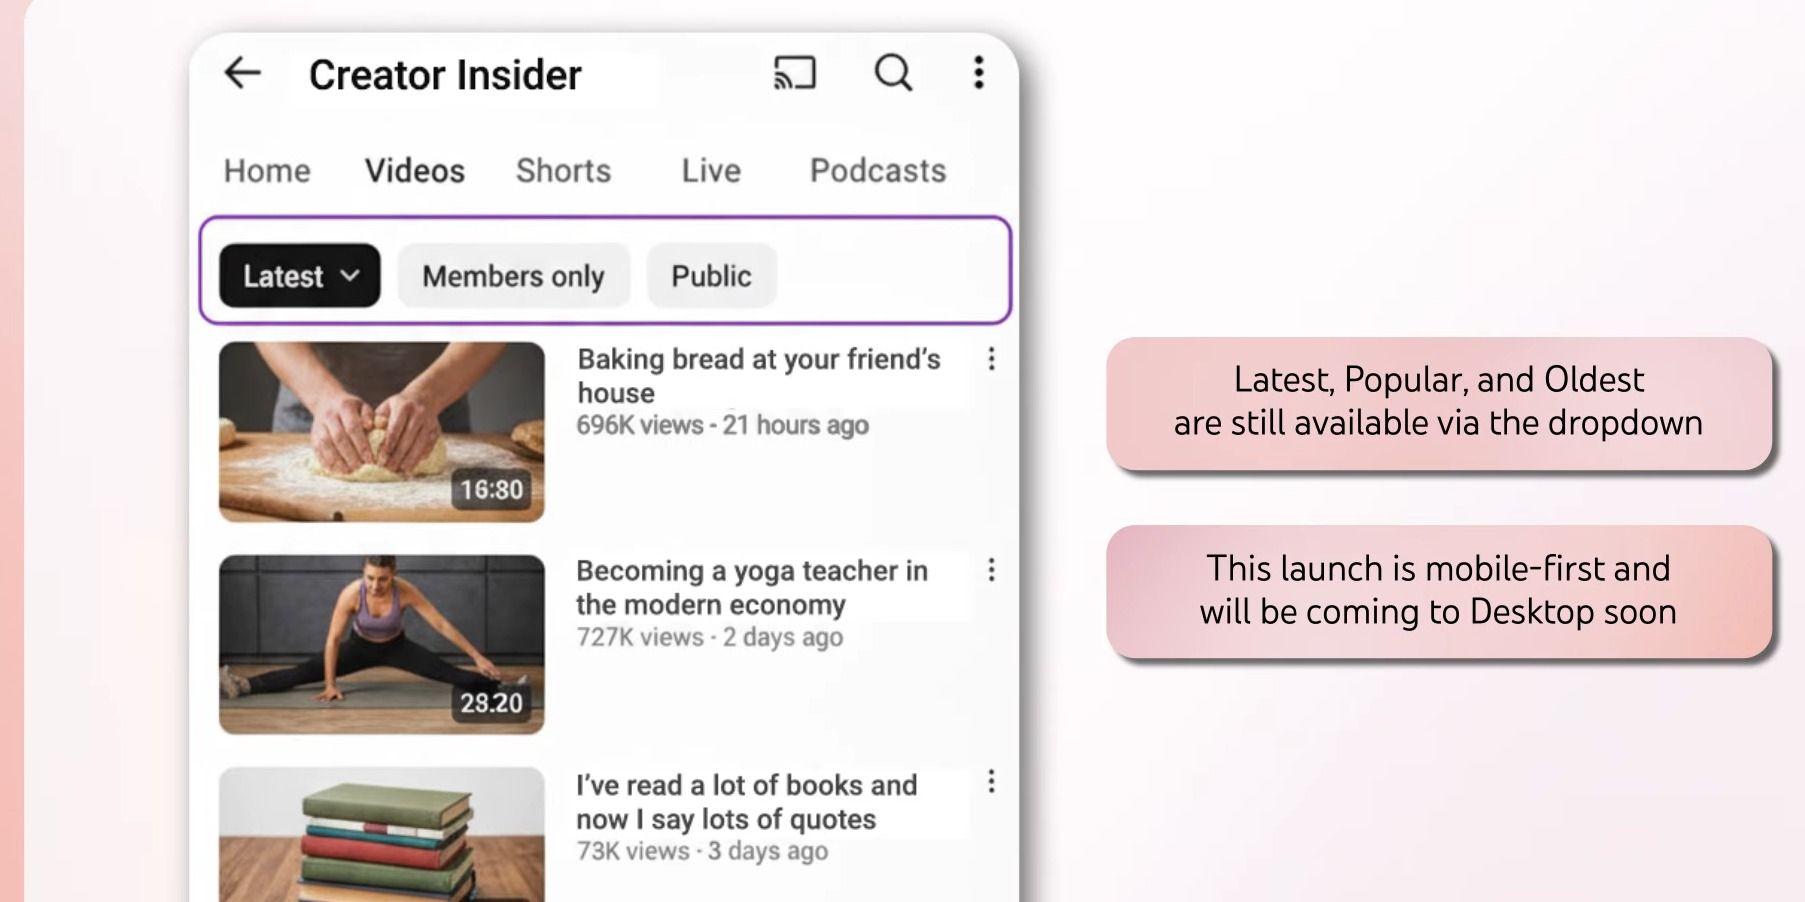
Task: Click the search magnifier icon
Action: 893,73
